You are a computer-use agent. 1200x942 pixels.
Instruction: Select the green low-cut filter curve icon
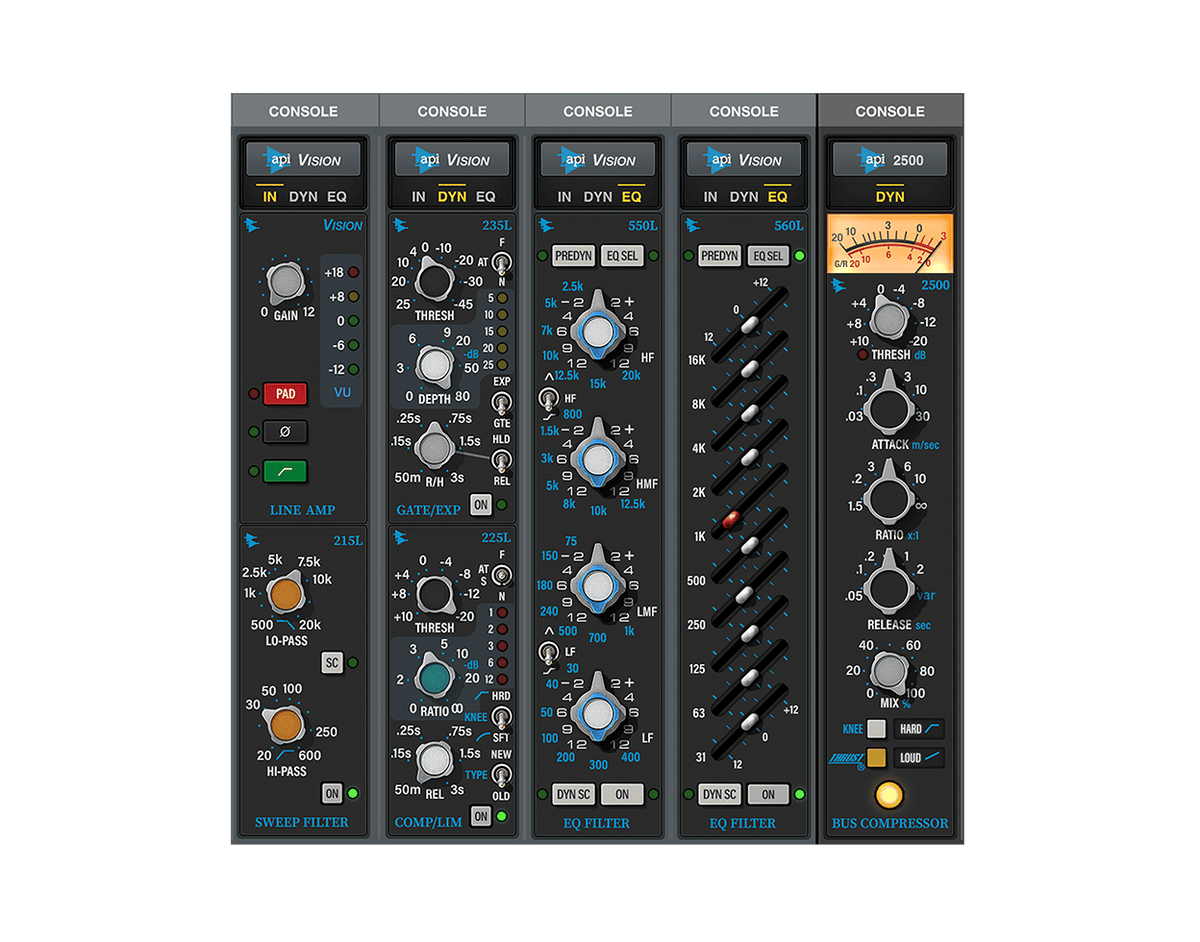[x=285, y=471]
